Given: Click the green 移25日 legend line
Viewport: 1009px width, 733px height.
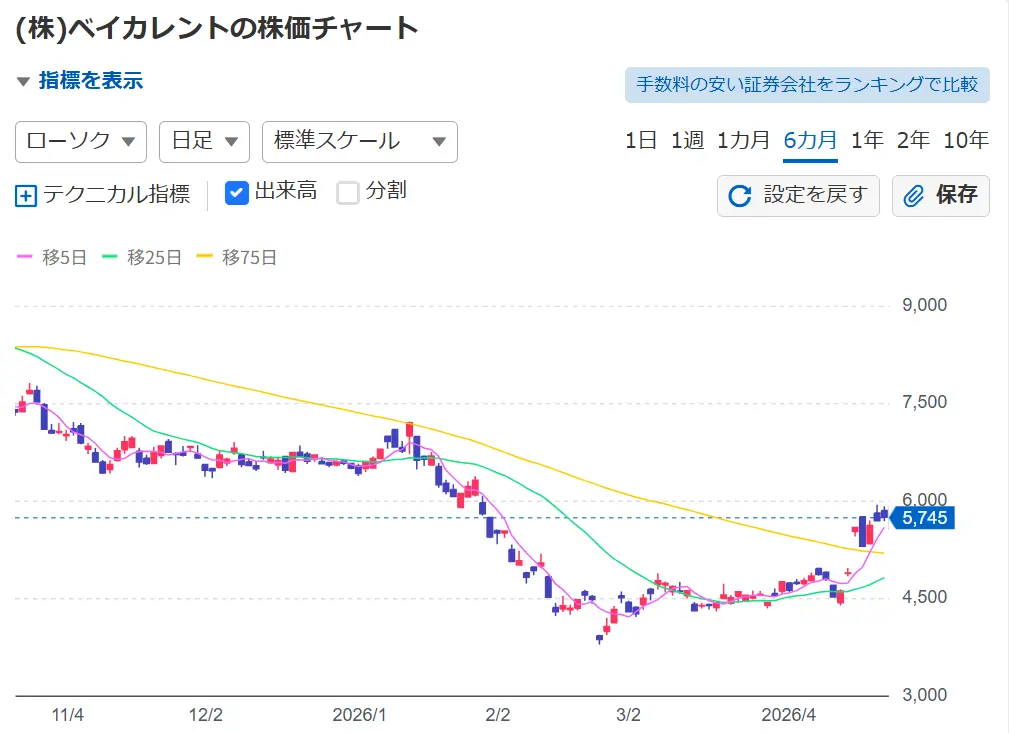Looking at the screenshot, I should (110, 257).
